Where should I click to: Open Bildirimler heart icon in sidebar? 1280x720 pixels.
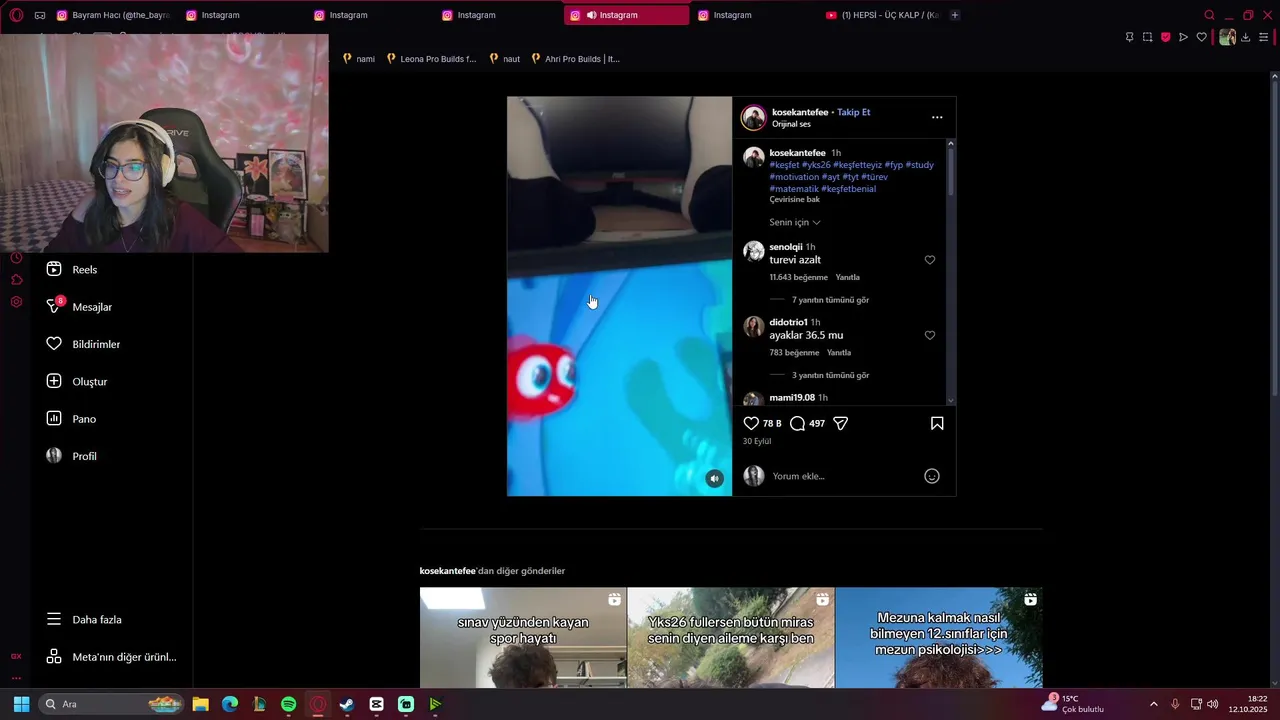(x=54, y=344)
